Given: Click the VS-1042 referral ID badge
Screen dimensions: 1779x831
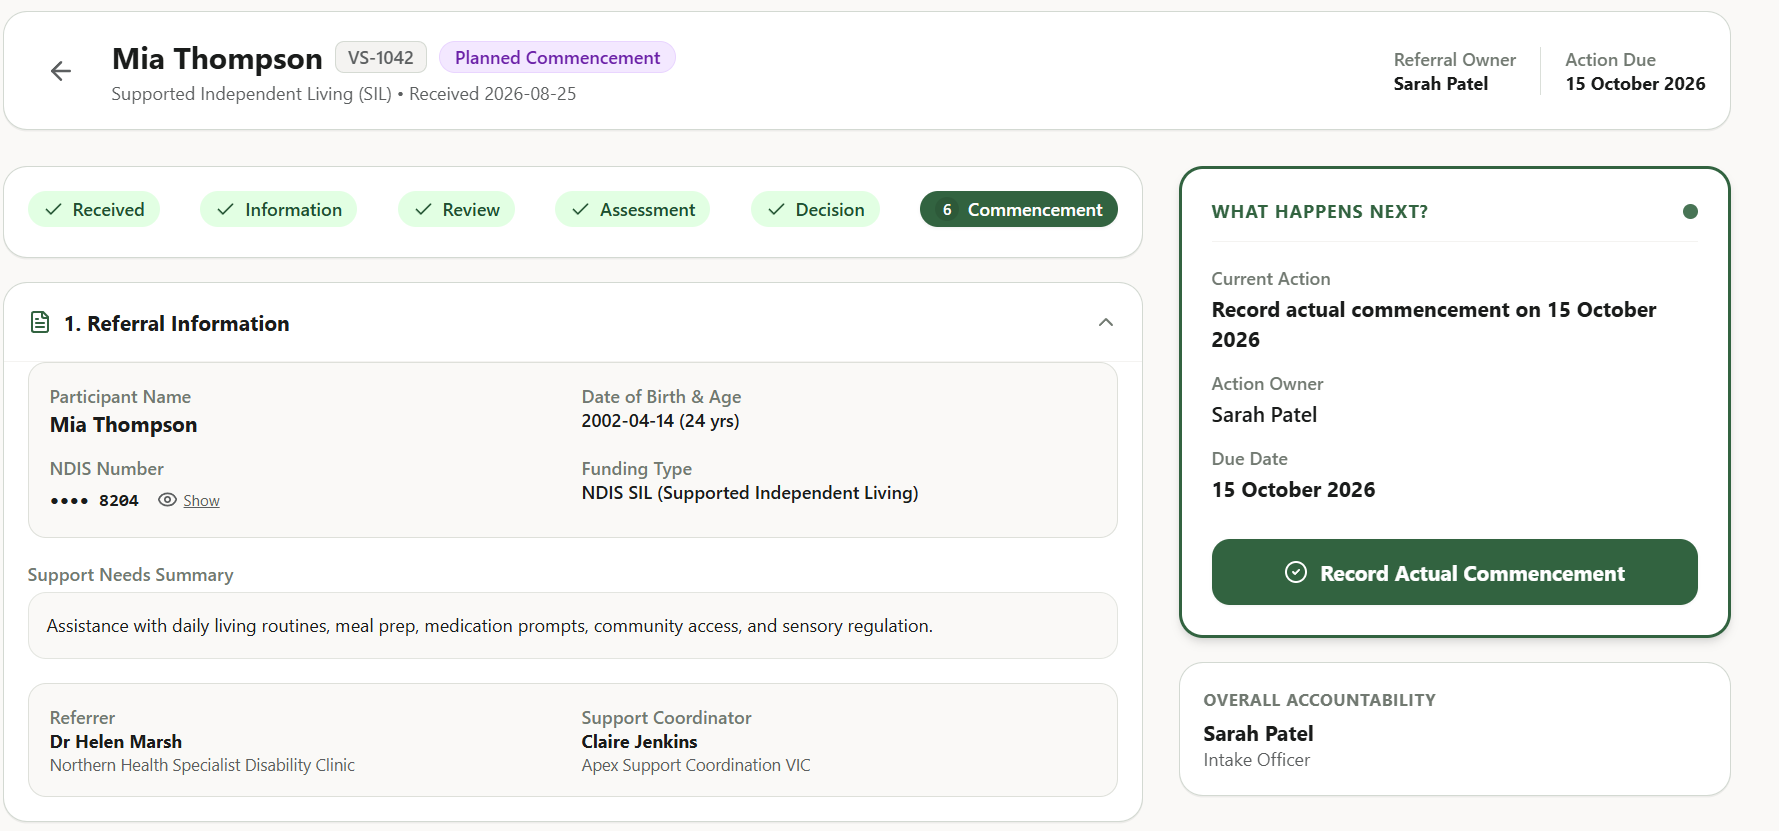Looking at the screenshot, I should (x=381, y=58).
